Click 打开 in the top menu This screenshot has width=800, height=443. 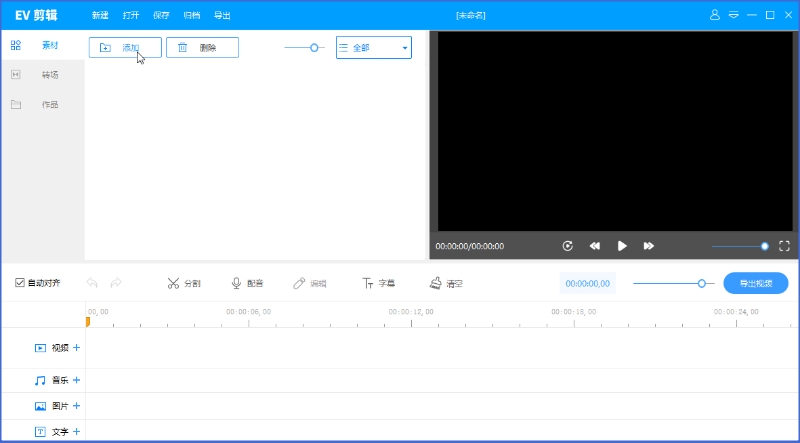pos(131,15)
